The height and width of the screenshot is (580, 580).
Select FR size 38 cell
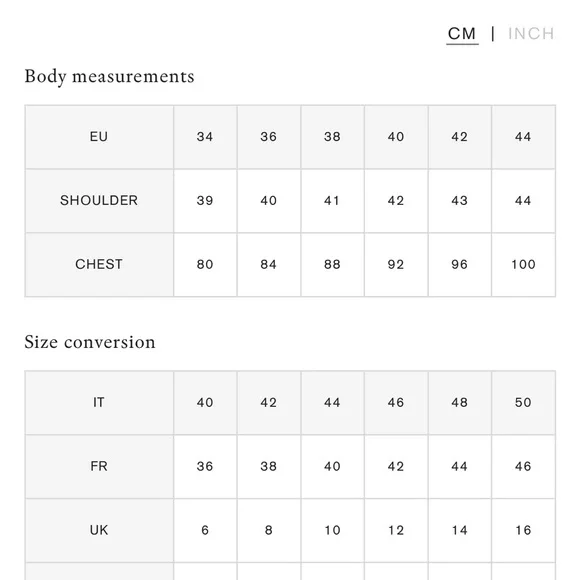[x=269, y=466]
